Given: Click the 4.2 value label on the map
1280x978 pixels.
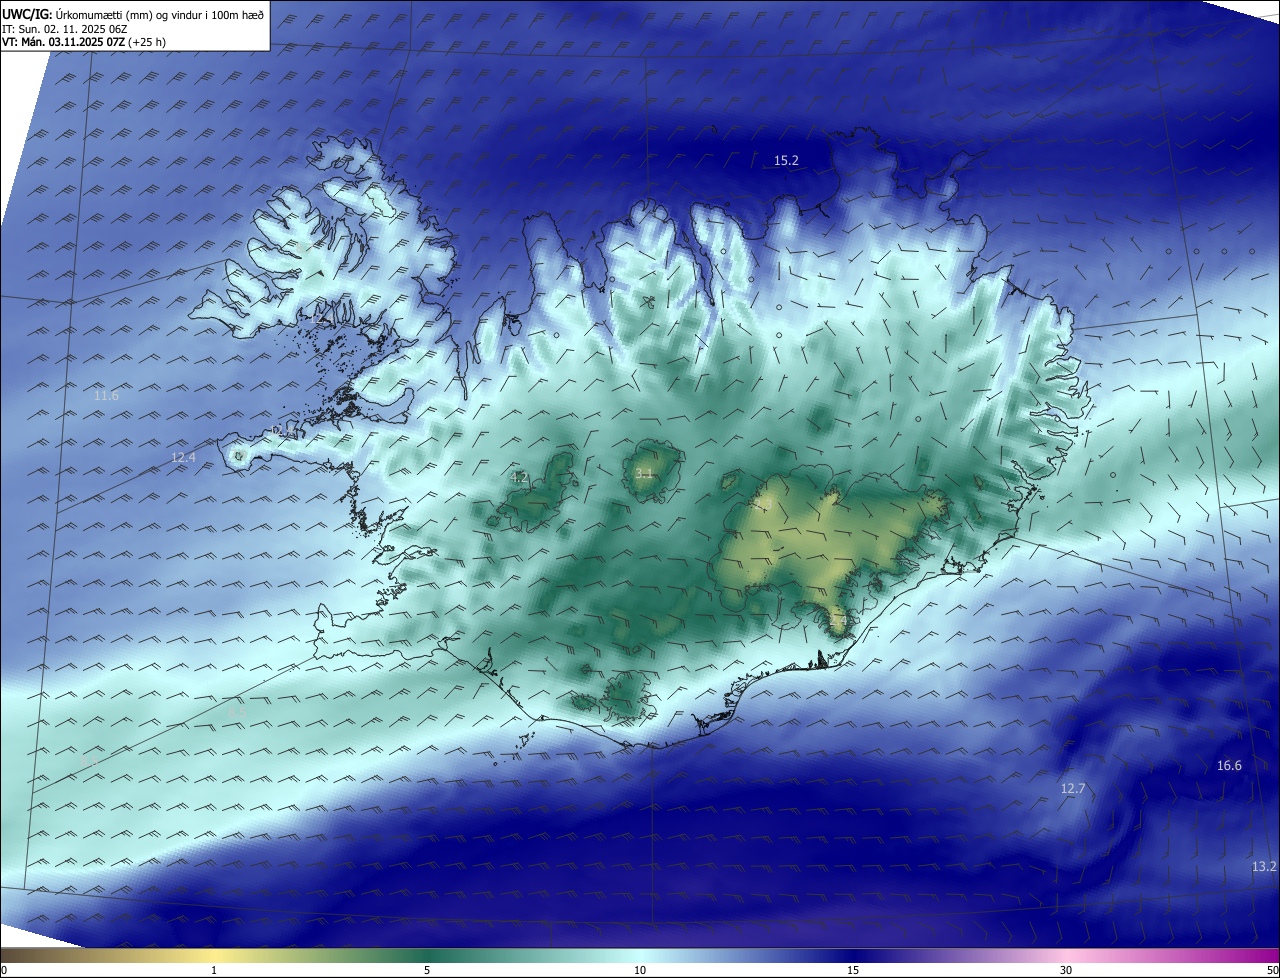Looking at the screenshot, I should (x=518, y=478).
